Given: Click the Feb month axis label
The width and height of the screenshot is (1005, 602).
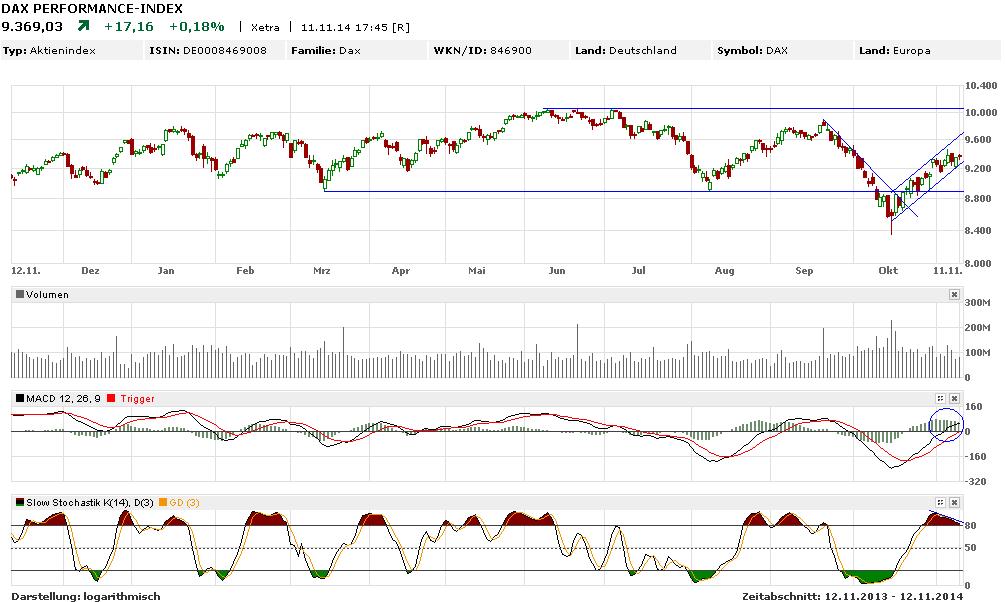Looking at the screenshot, I should pos(245,271).
